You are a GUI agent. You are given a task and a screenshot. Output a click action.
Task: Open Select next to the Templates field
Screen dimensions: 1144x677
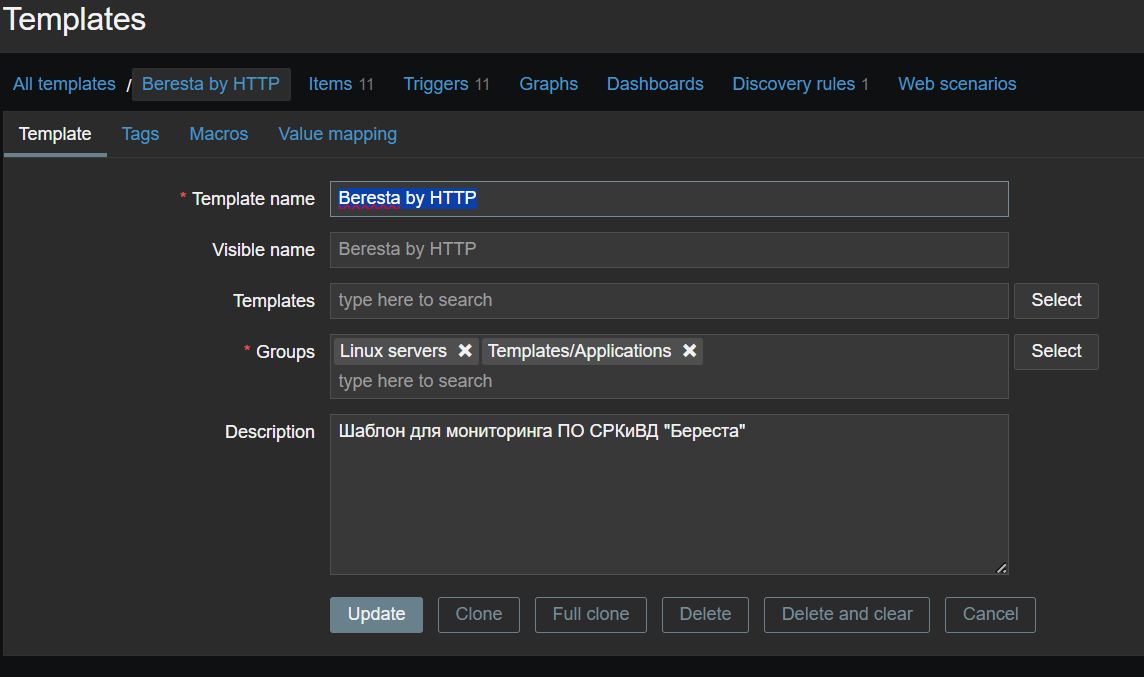tap(1055, 300)
